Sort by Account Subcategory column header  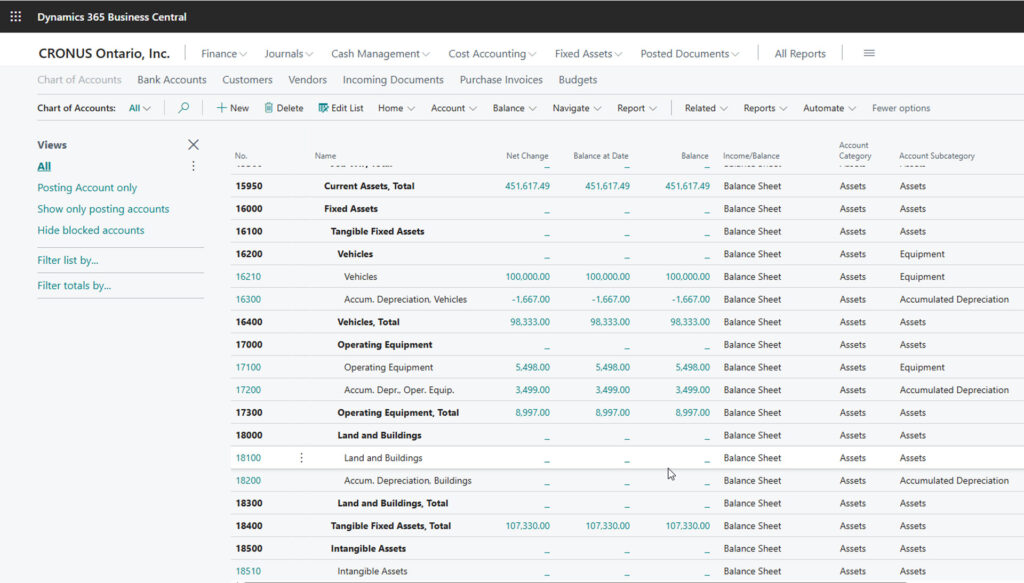[x=936, y=155]
